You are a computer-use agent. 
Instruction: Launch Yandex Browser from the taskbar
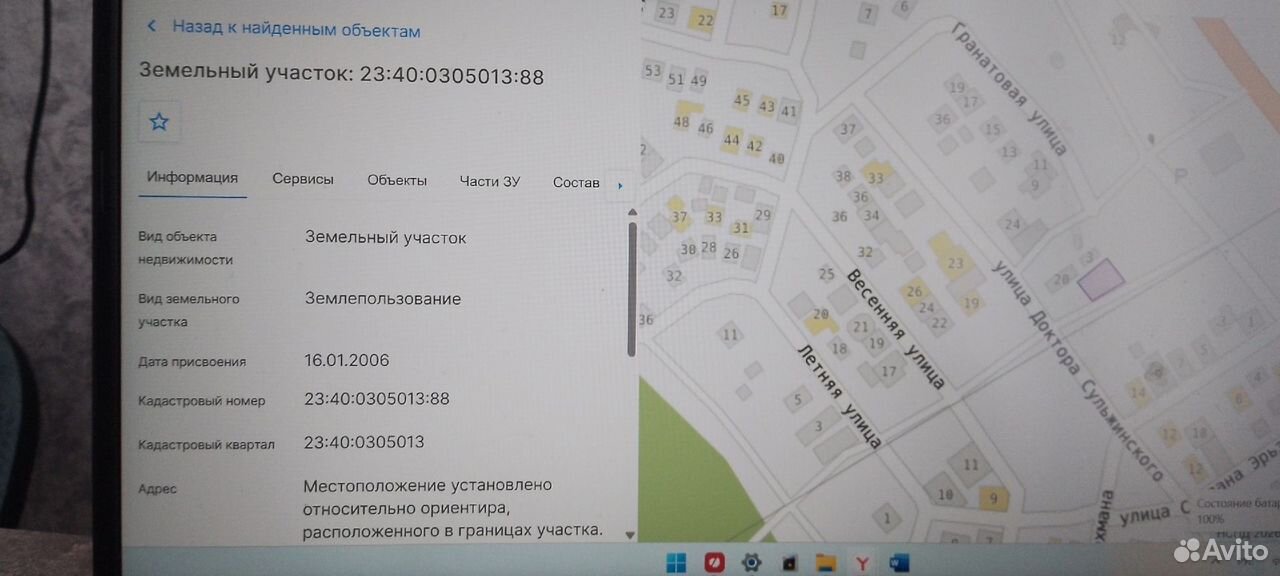pos(861,562)
